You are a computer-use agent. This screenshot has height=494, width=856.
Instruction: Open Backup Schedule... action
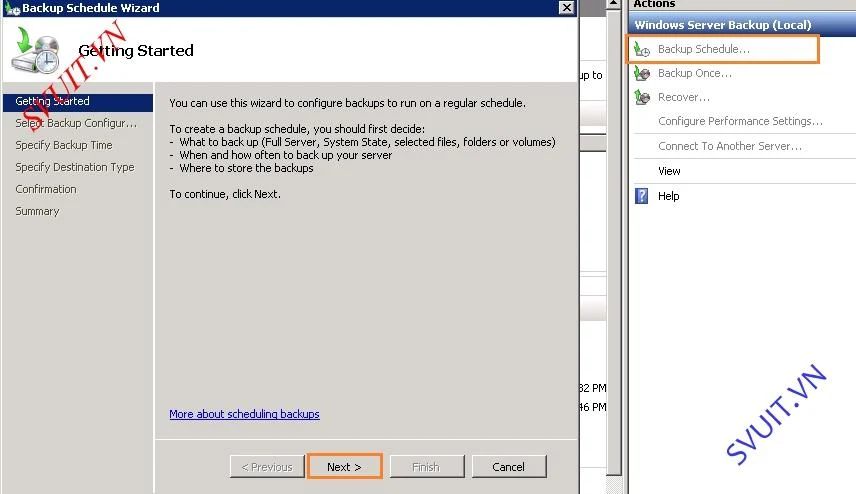tap(704, 49)
